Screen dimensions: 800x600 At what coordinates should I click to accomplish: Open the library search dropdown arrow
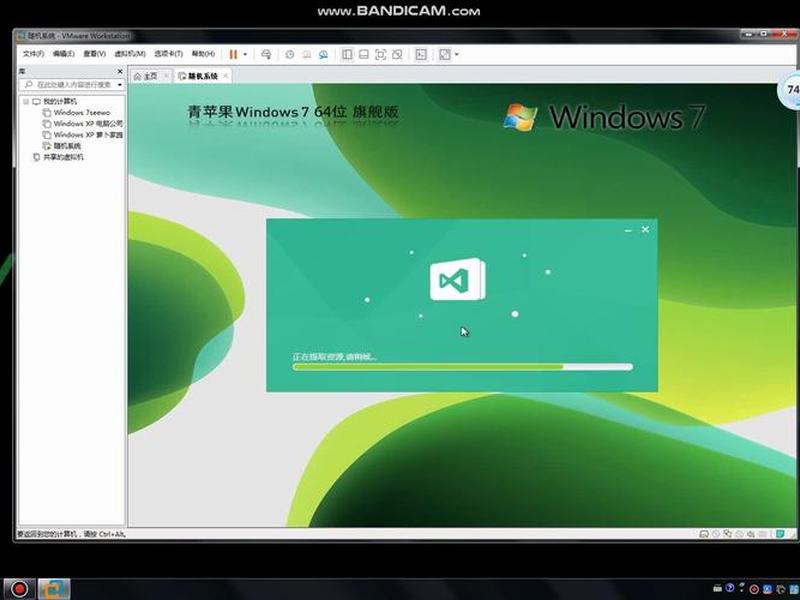[120, 84]
